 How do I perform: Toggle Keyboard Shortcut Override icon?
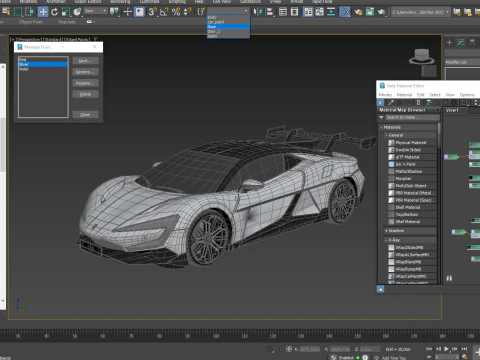(139, 12)
